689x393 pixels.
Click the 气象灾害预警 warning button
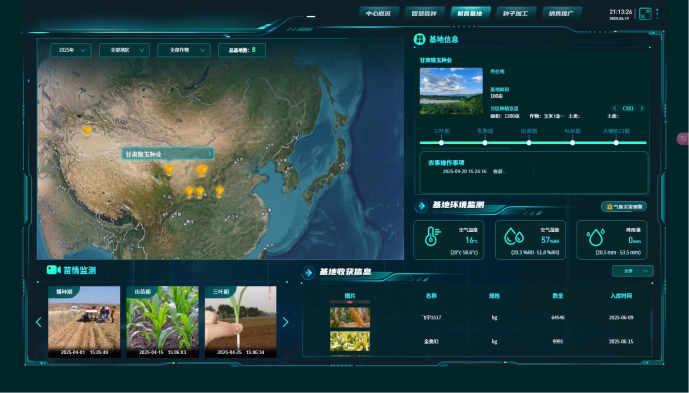[x=624, y=207]
